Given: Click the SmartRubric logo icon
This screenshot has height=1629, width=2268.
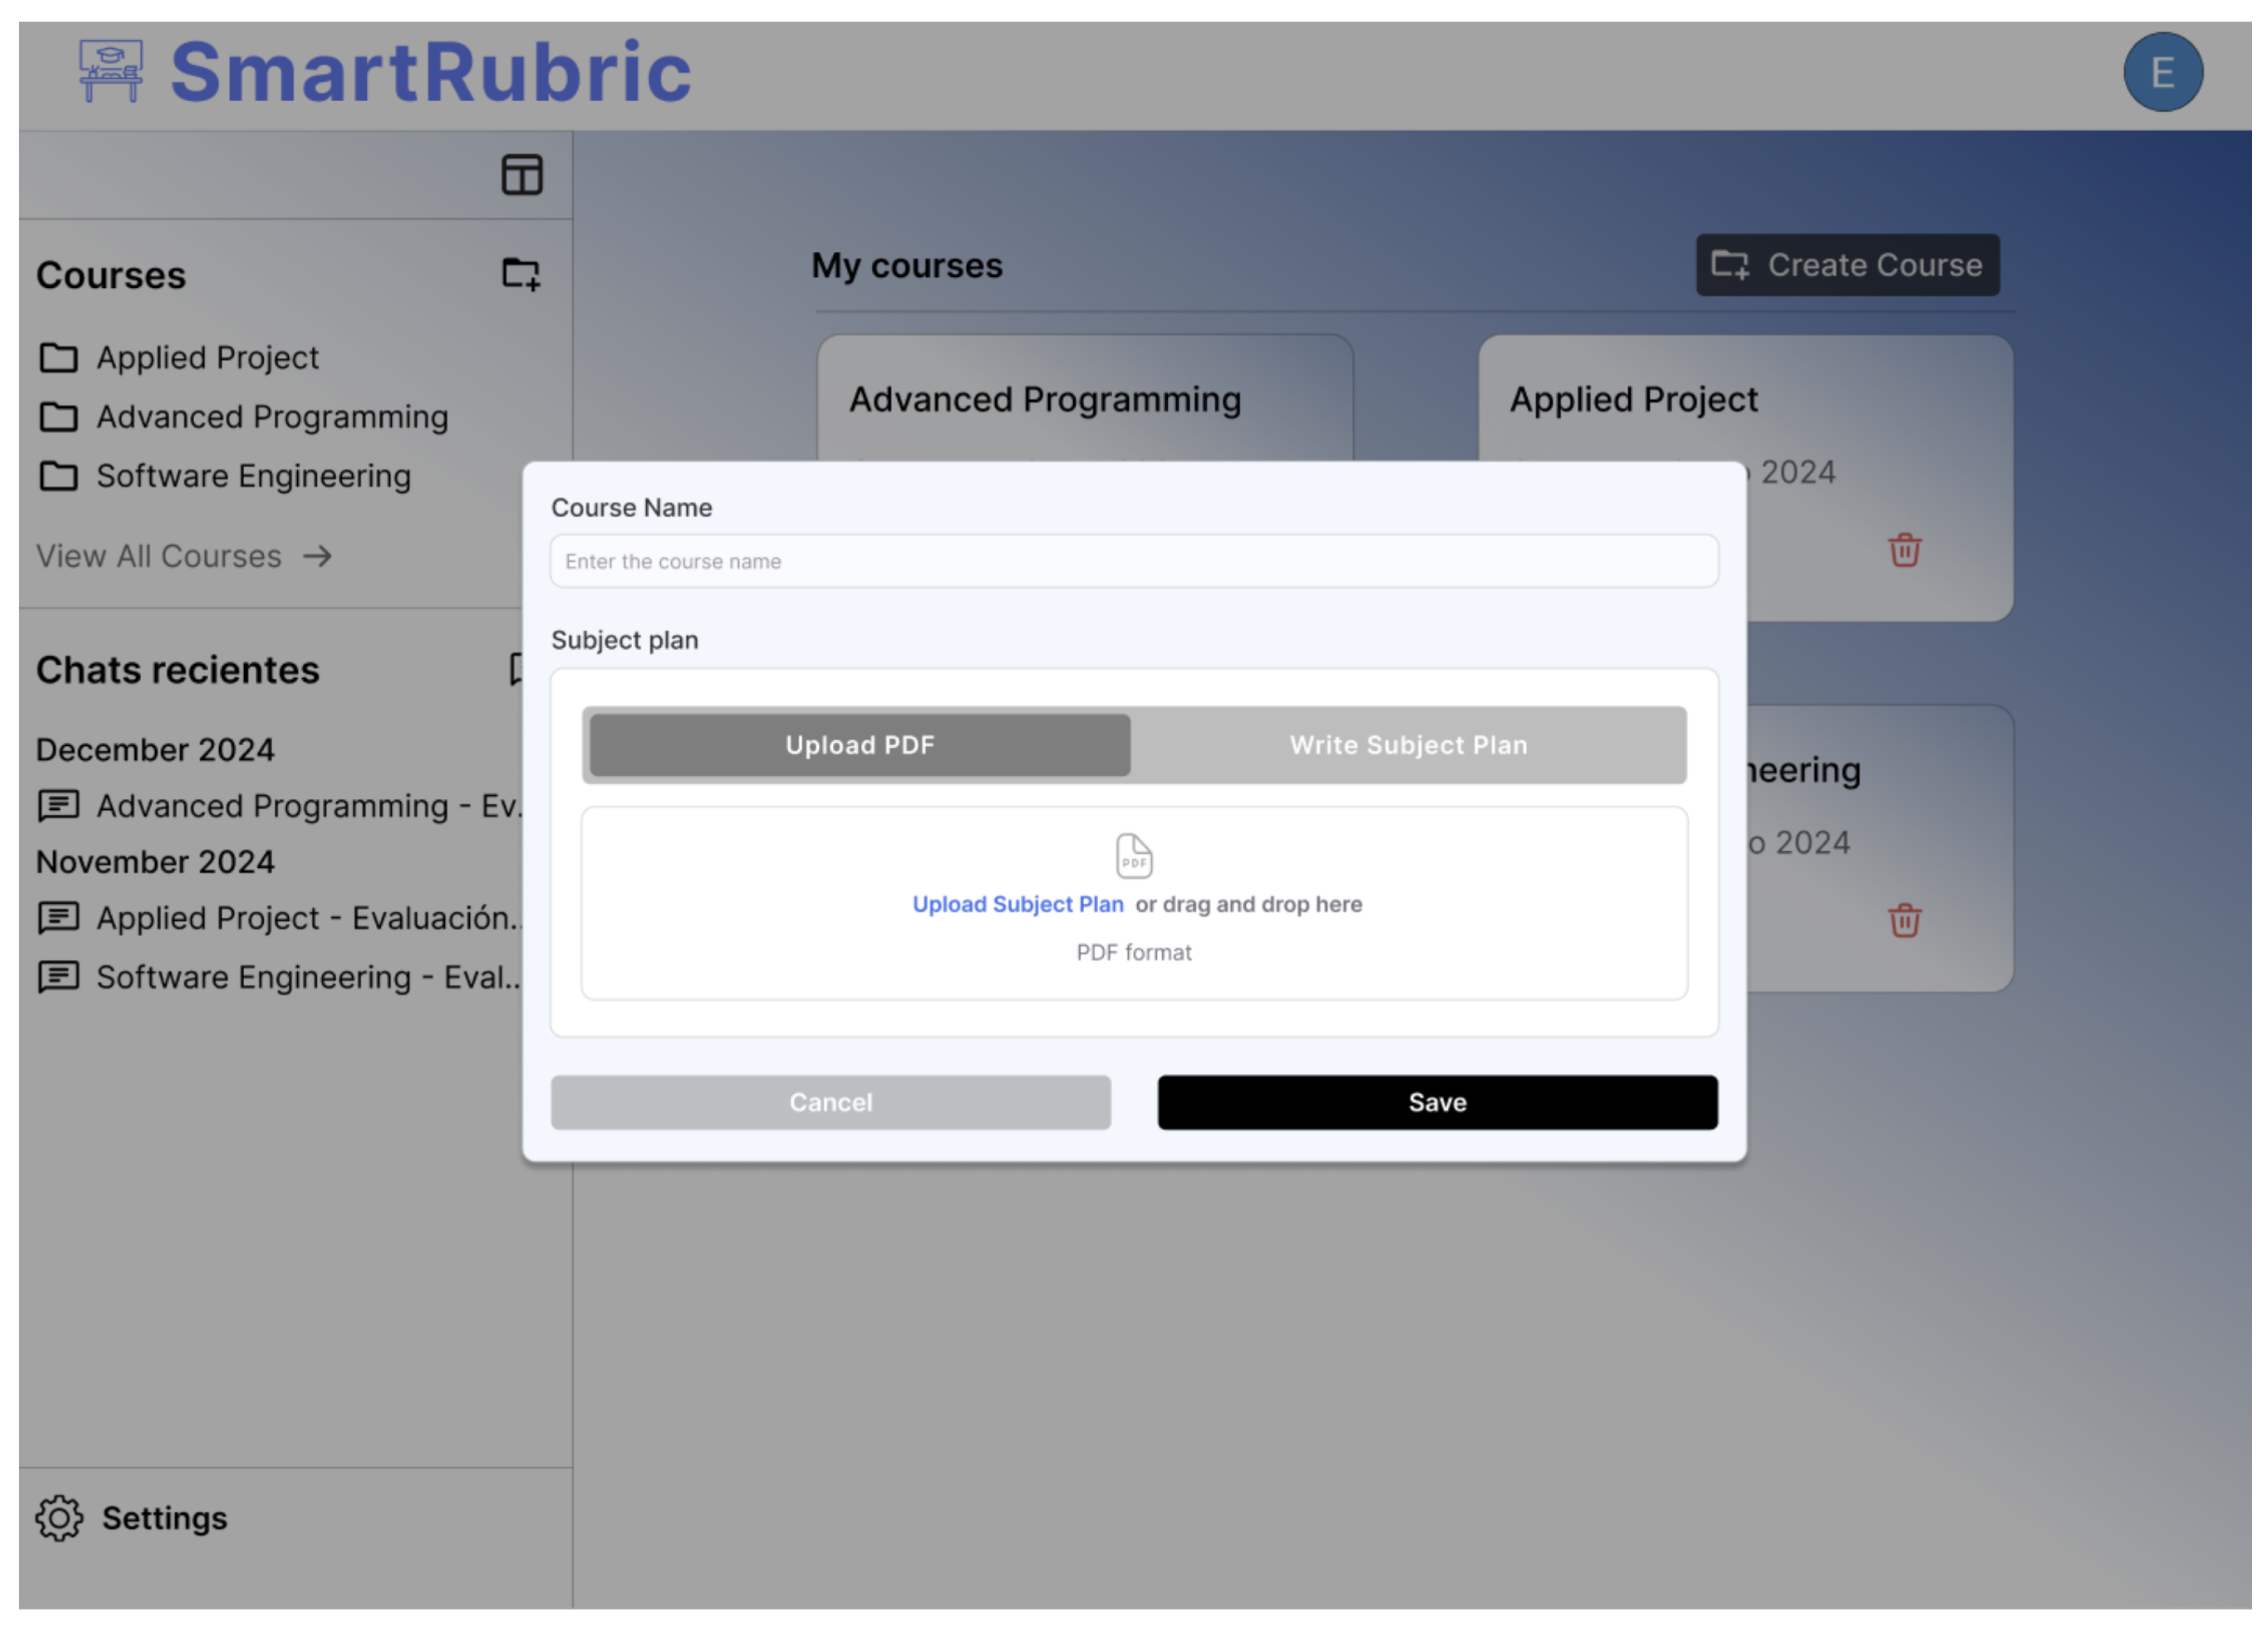Looking at the screenshot, I should (x=111, y=71).
